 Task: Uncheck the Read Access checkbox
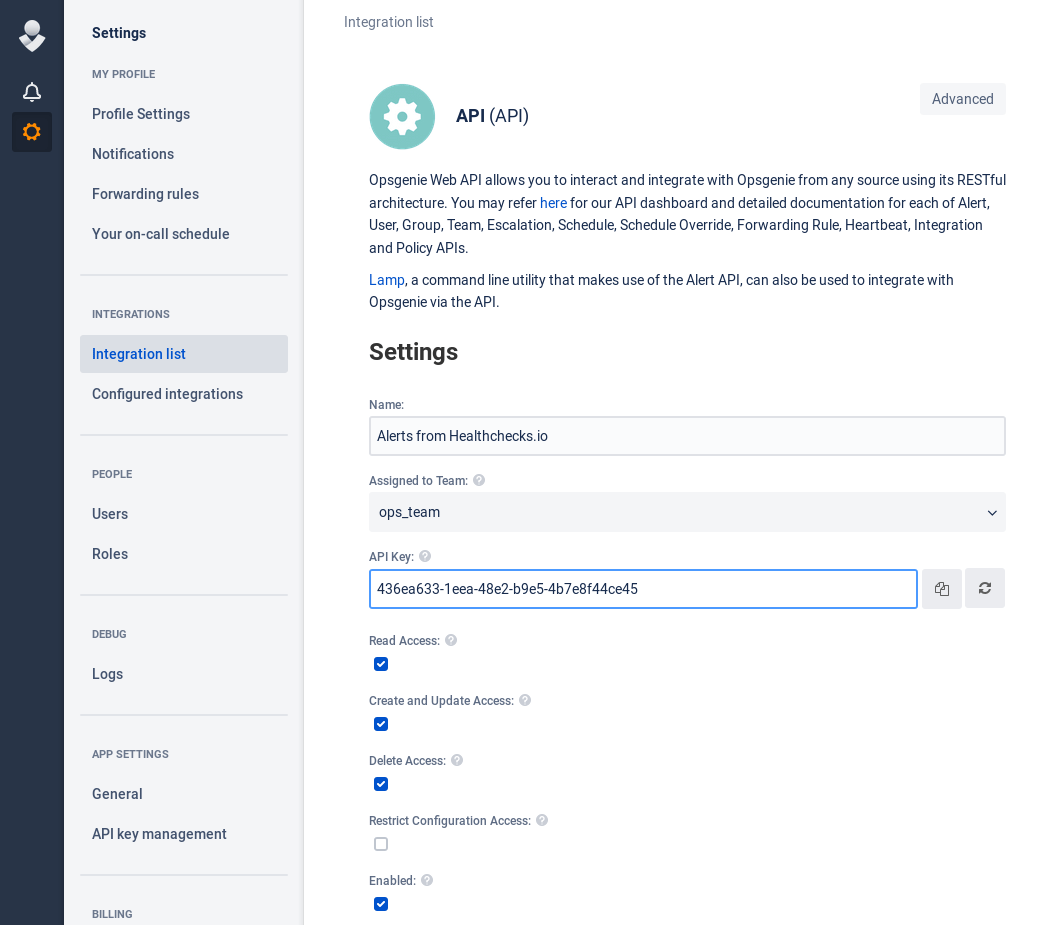pyautogui.click(x=381, y=664)
